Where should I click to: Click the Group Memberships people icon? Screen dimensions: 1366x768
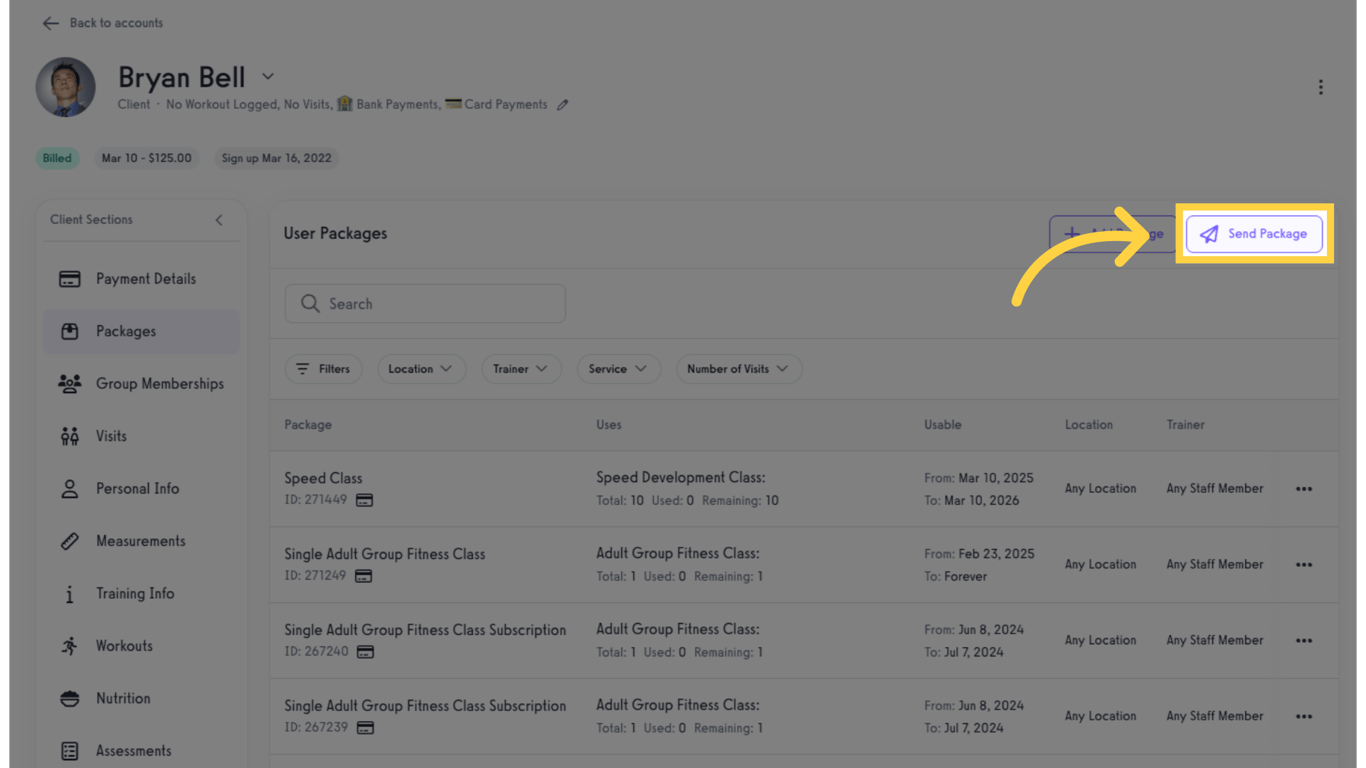pyautogui.click(x=69, y=384)
